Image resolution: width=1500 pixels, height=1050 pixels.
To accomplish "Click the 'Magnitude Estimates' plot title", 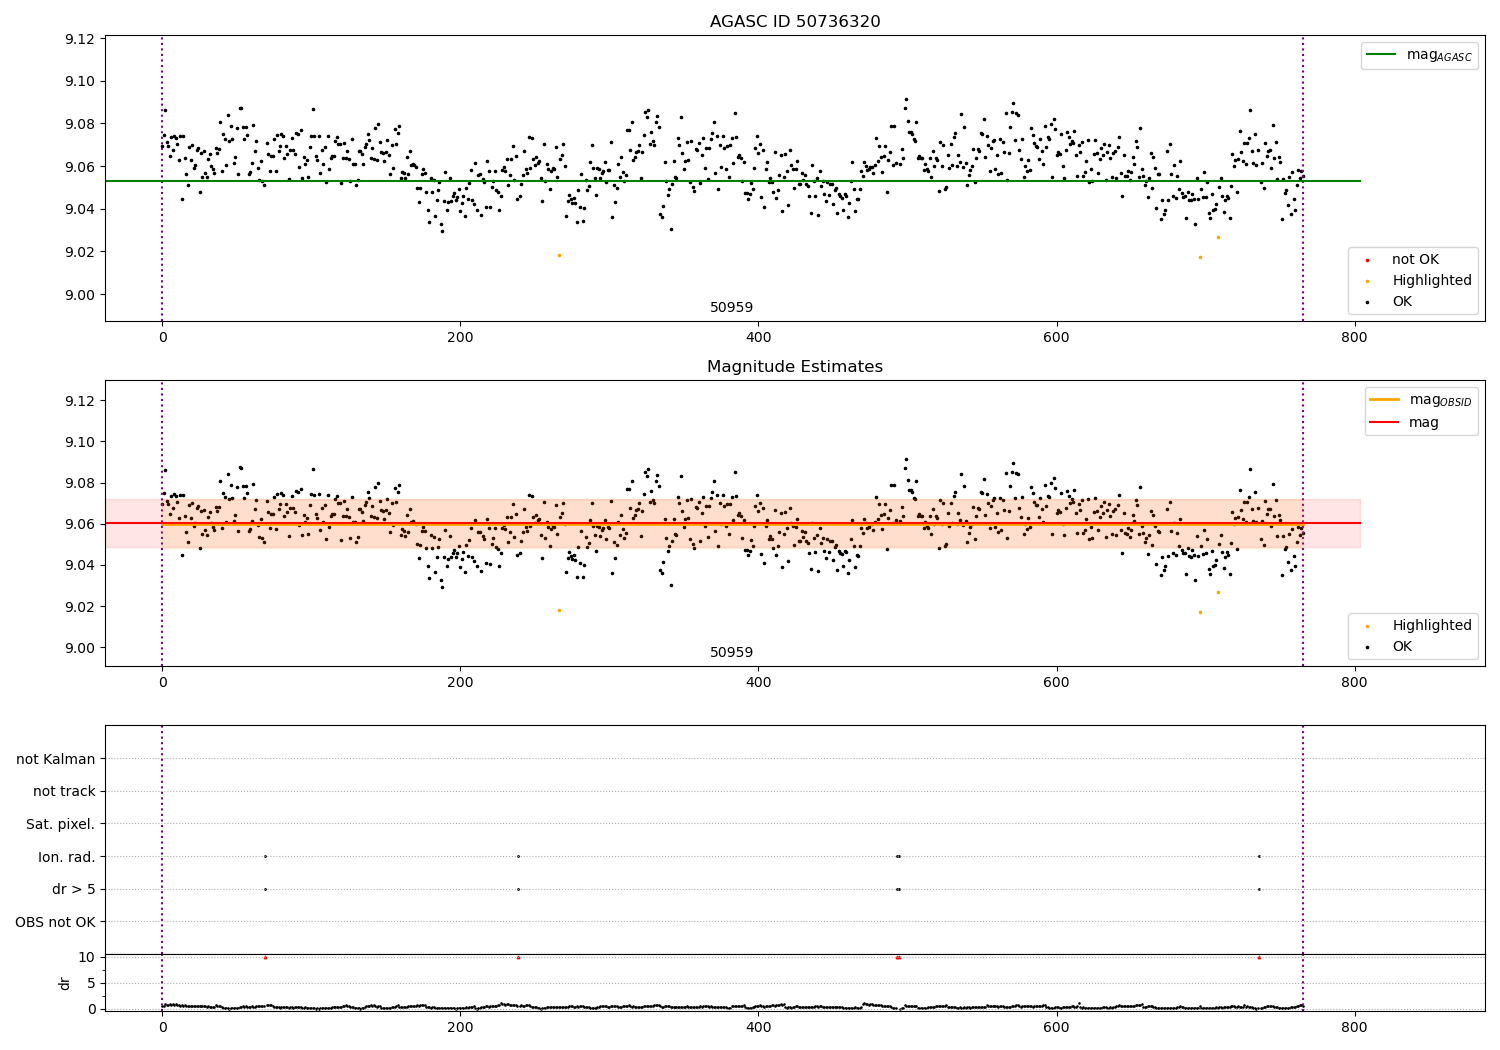I will click(x=795, y=367).
